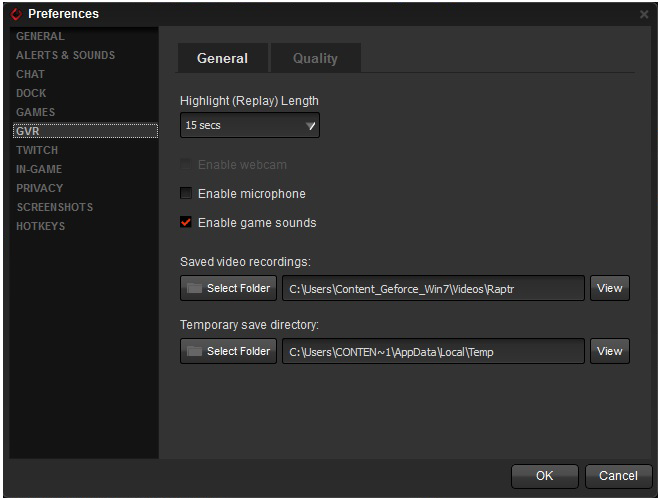The width and height of the screenshot is (660, 500).
Task: Switch to the Quality tab
Action: 315,58
